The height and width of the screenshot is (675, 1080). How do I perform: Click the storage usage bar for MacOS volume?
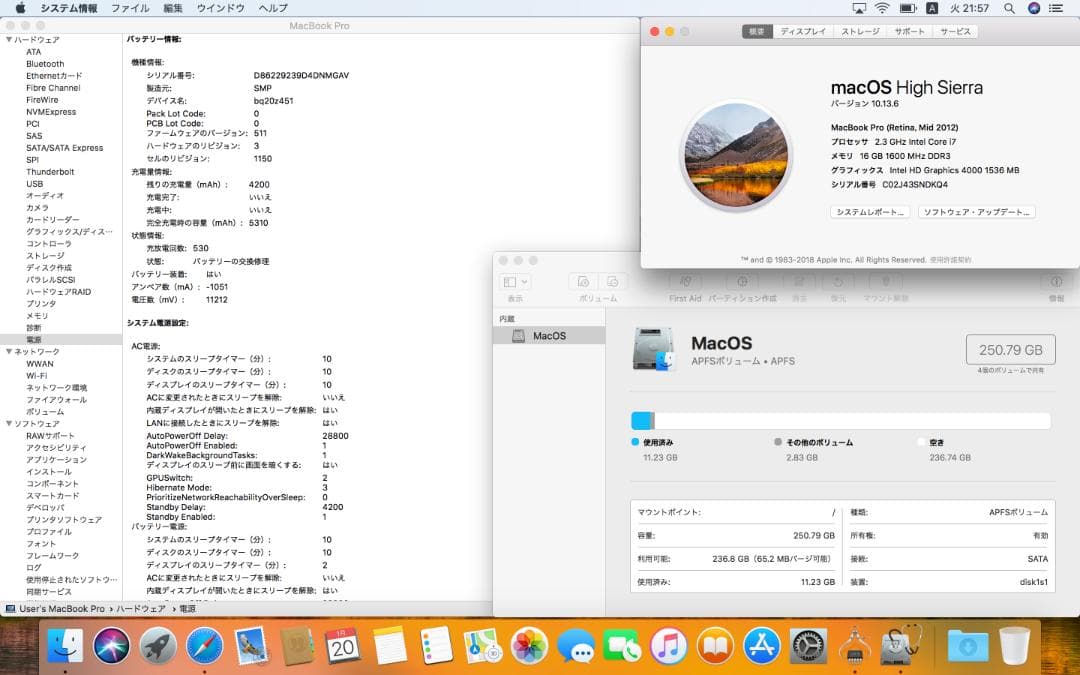840,421
